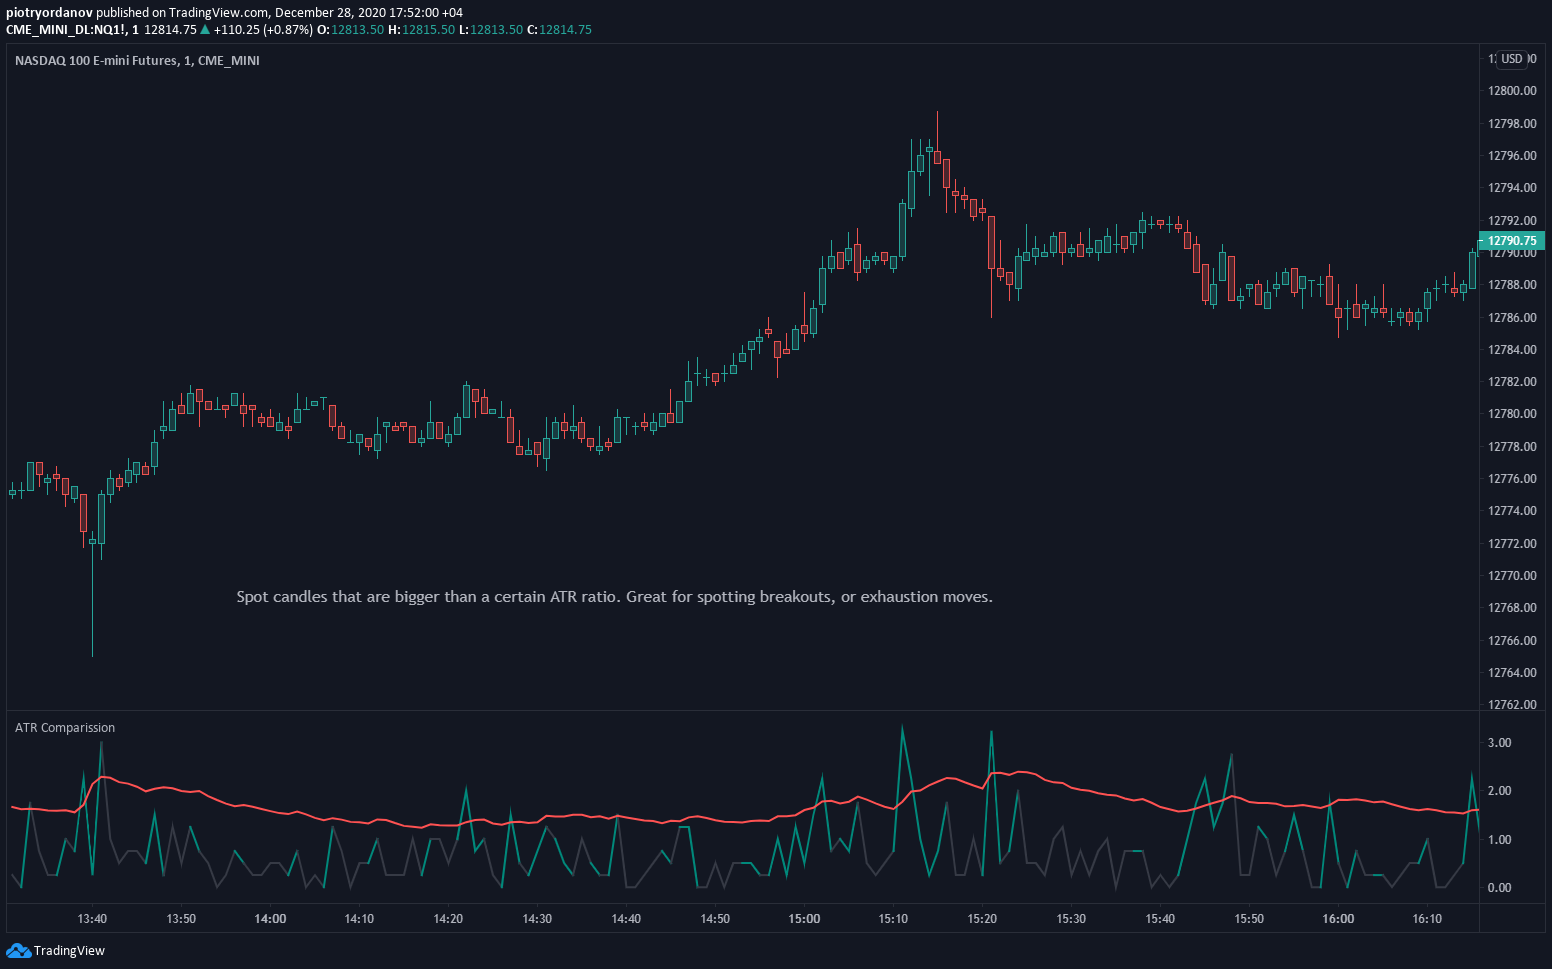The height and width of the screenshot is (969, 1552).
Task: Click the 13:40 time axis label
Action: [x=92, y=919]
